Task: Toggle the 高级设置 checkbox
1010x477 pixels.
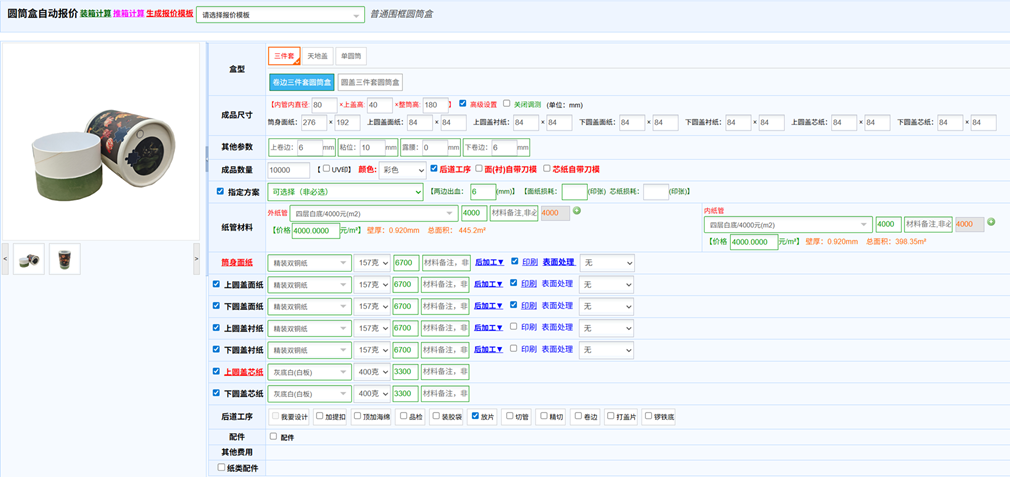Action: (x=462, y=103)
